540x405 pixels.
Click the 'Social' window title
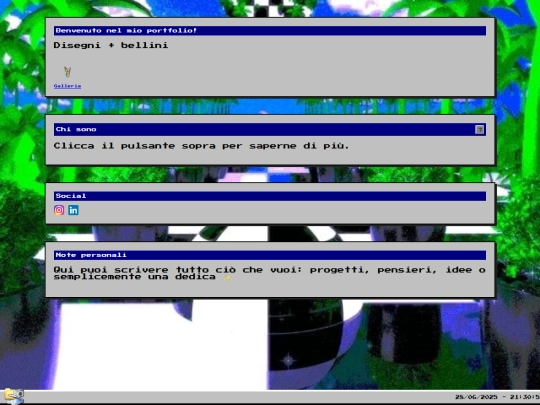[71, 196]
